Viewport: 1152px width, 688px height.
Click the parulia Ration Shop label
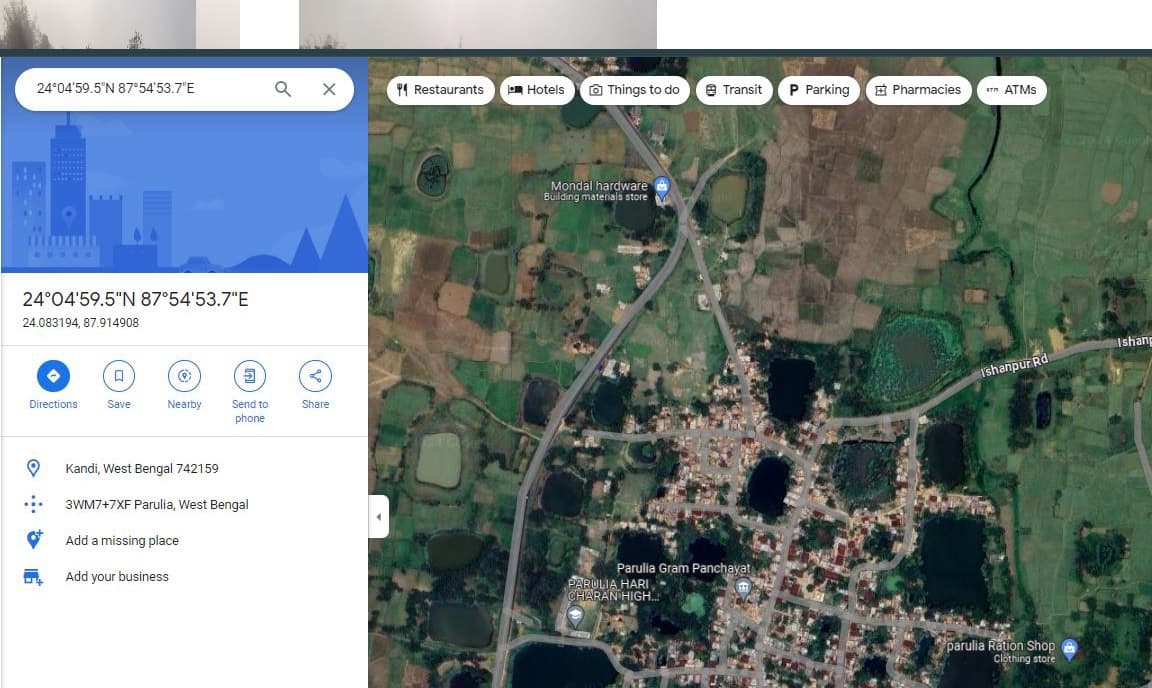[x=1001, y=645]
